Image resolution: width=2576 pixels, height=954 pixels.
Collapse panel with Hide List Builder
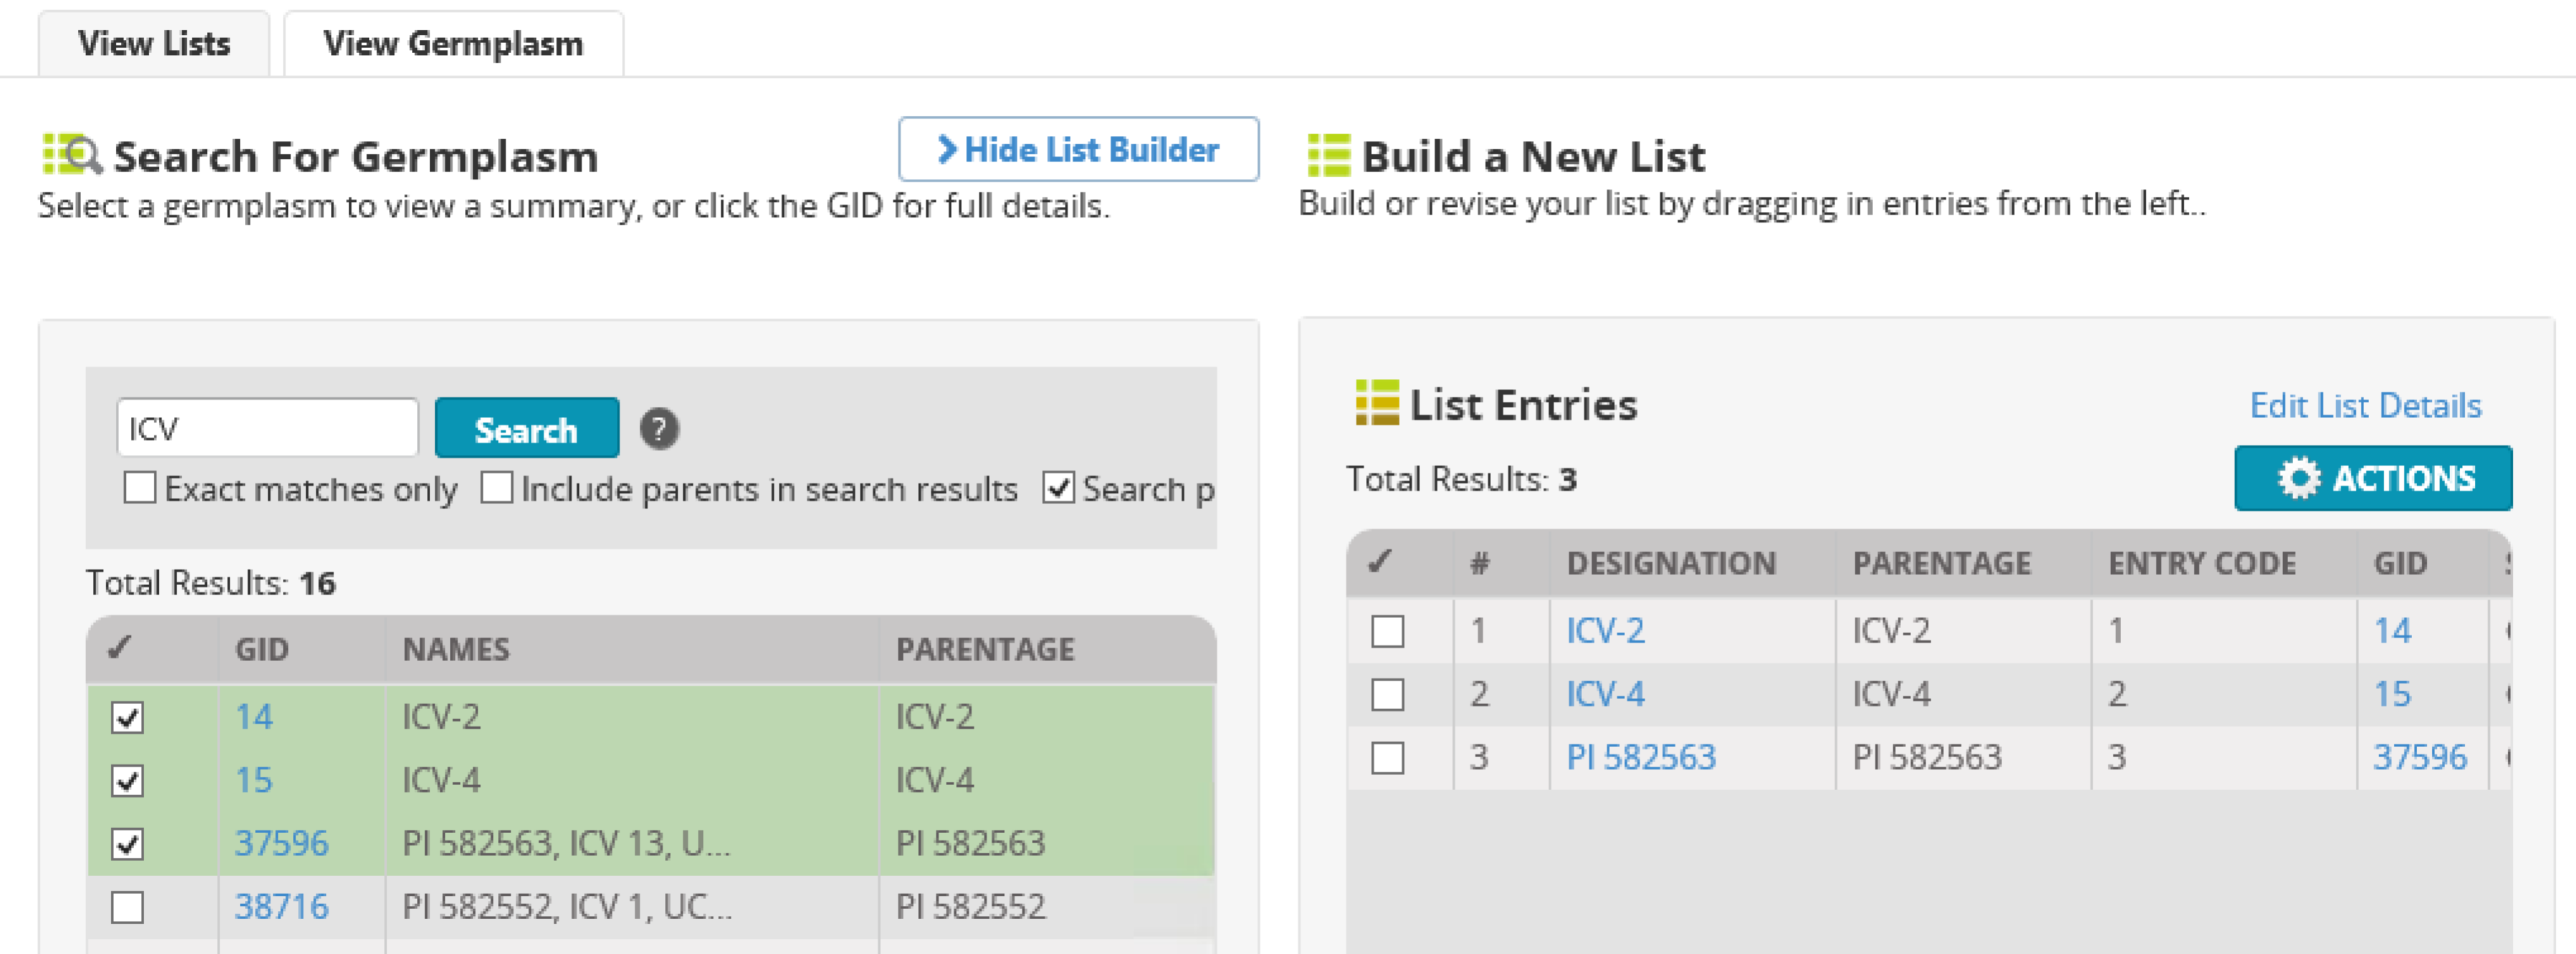[x=1078, y=150]
